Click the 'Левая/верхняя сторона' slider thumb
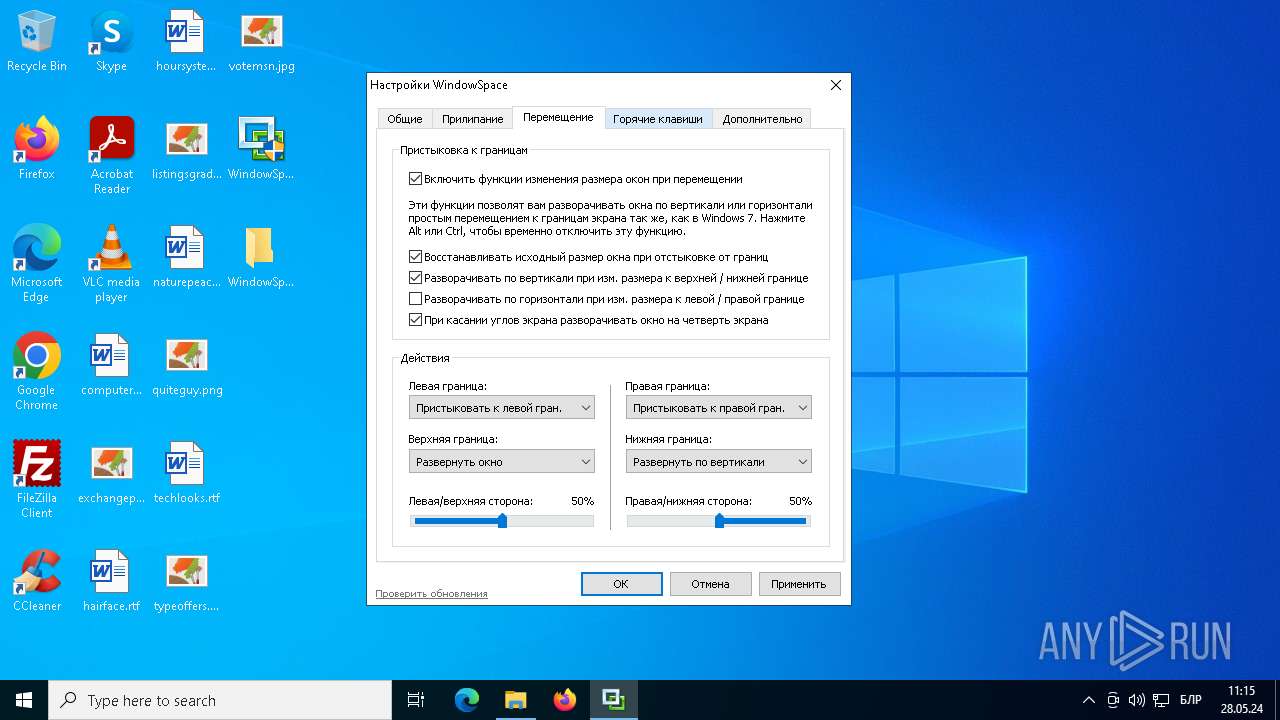Image resolution: width=1280 pixels, height=720 pixels. [x=502, y=521]
